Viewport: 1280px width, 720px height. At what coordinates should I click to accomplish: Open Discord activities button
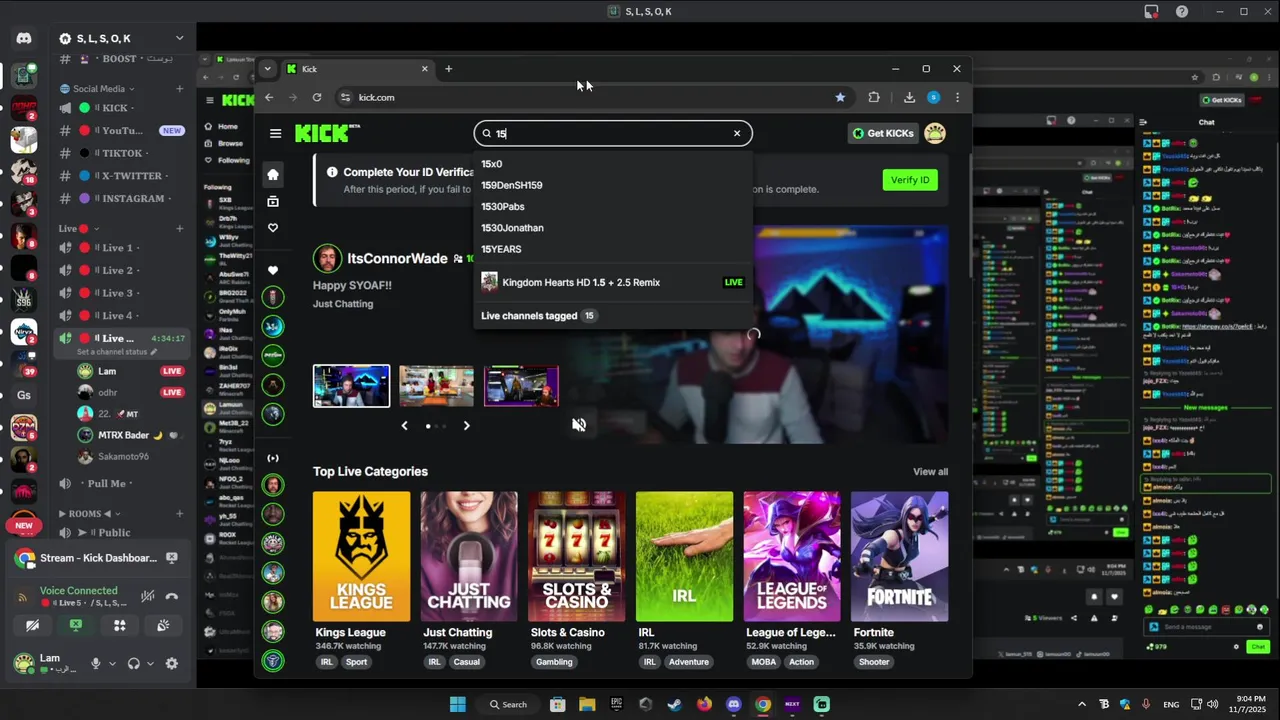(119, 625)
